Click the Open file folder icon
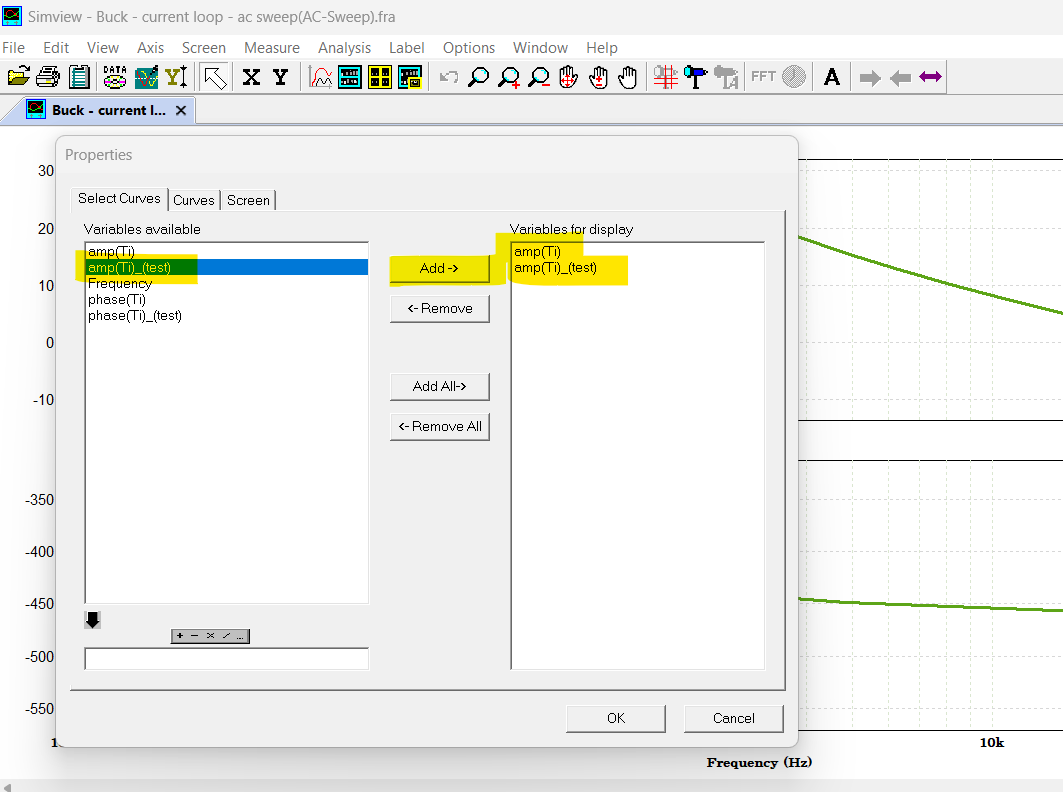 [18, 77]
